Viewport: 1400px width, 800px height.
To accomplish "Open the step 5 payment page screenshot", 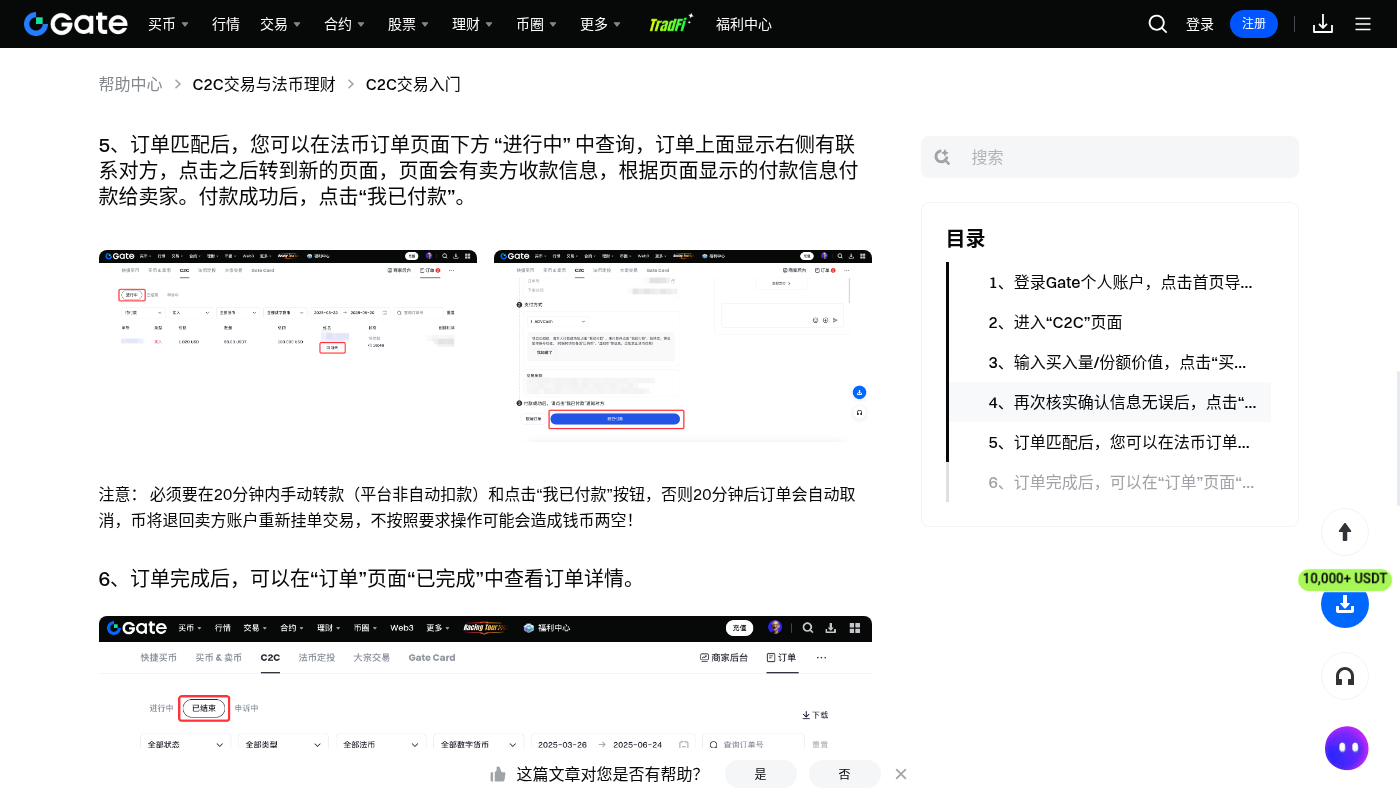I will click(683, 345).
